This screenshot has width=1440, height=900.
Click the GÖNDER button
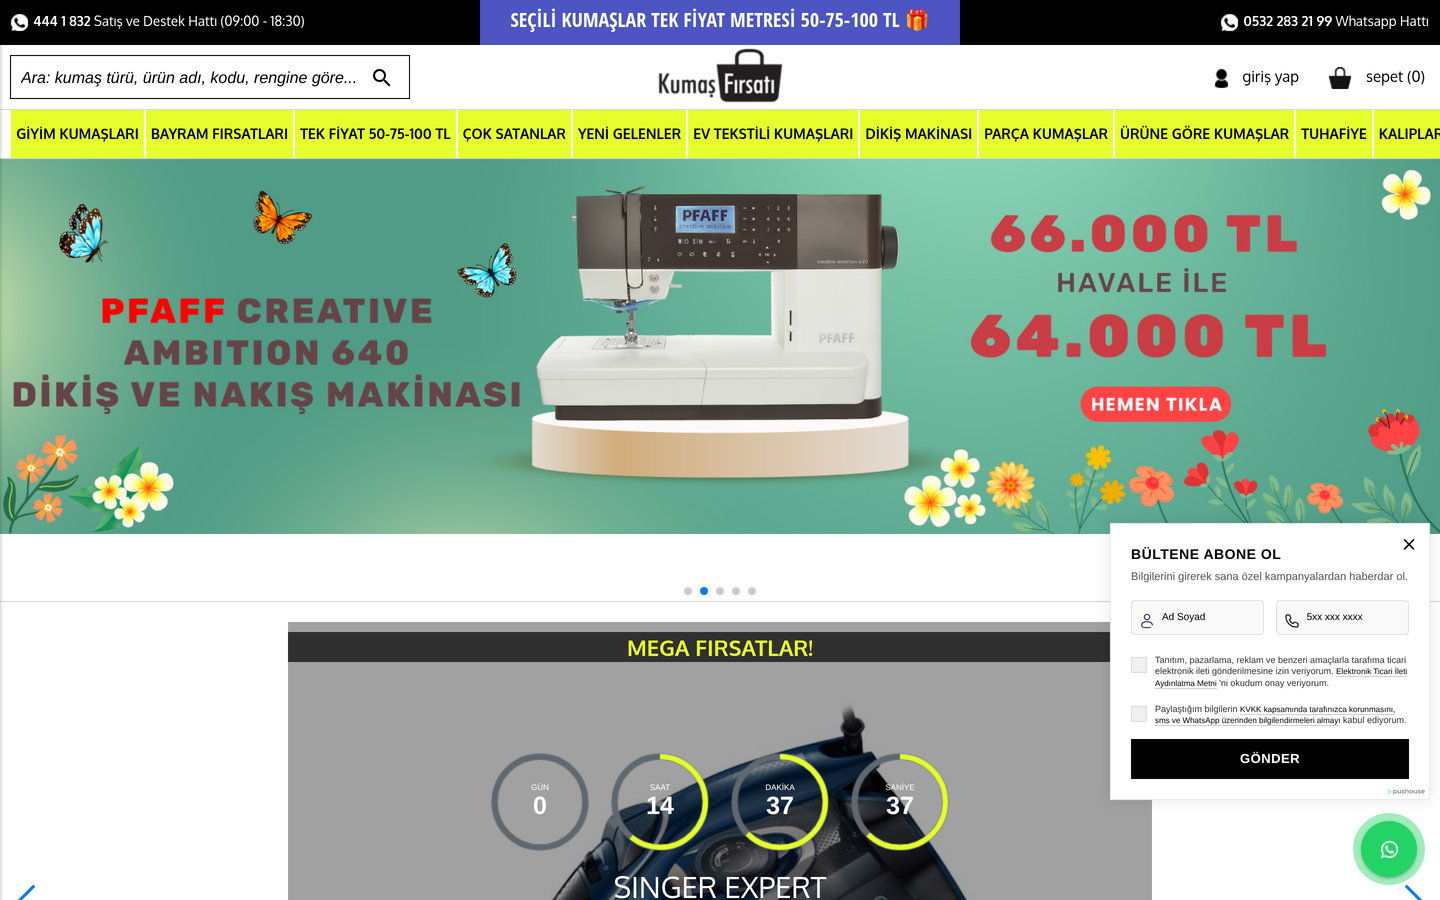click(1270, 759)
